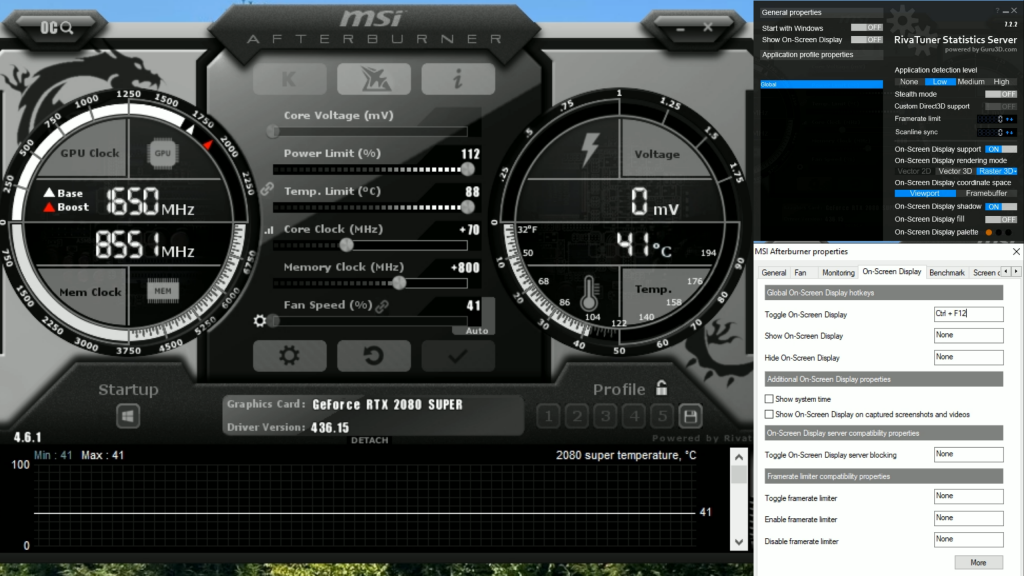Select the orange On-Screen Display palette swatch
The width and height of the screenshot is (1024, 576).
coord(988,232)
